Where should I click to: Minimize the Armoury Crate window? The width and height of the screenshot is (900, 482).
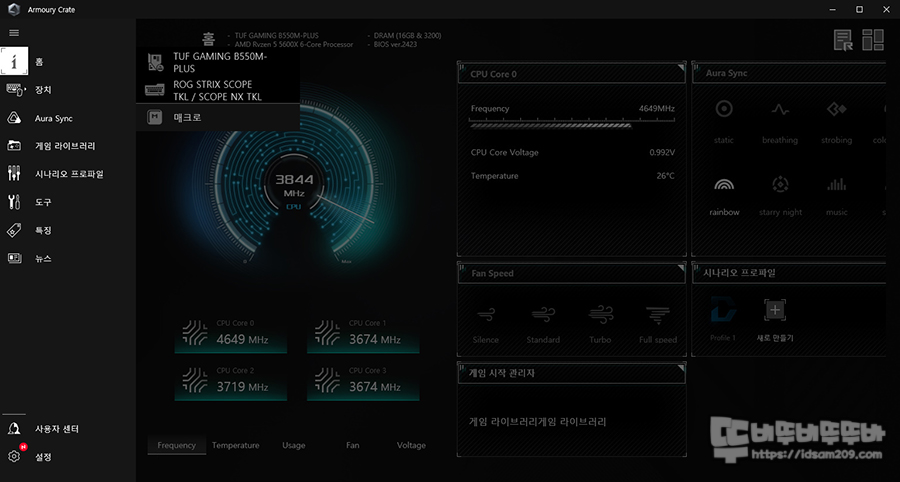point(833,10)
